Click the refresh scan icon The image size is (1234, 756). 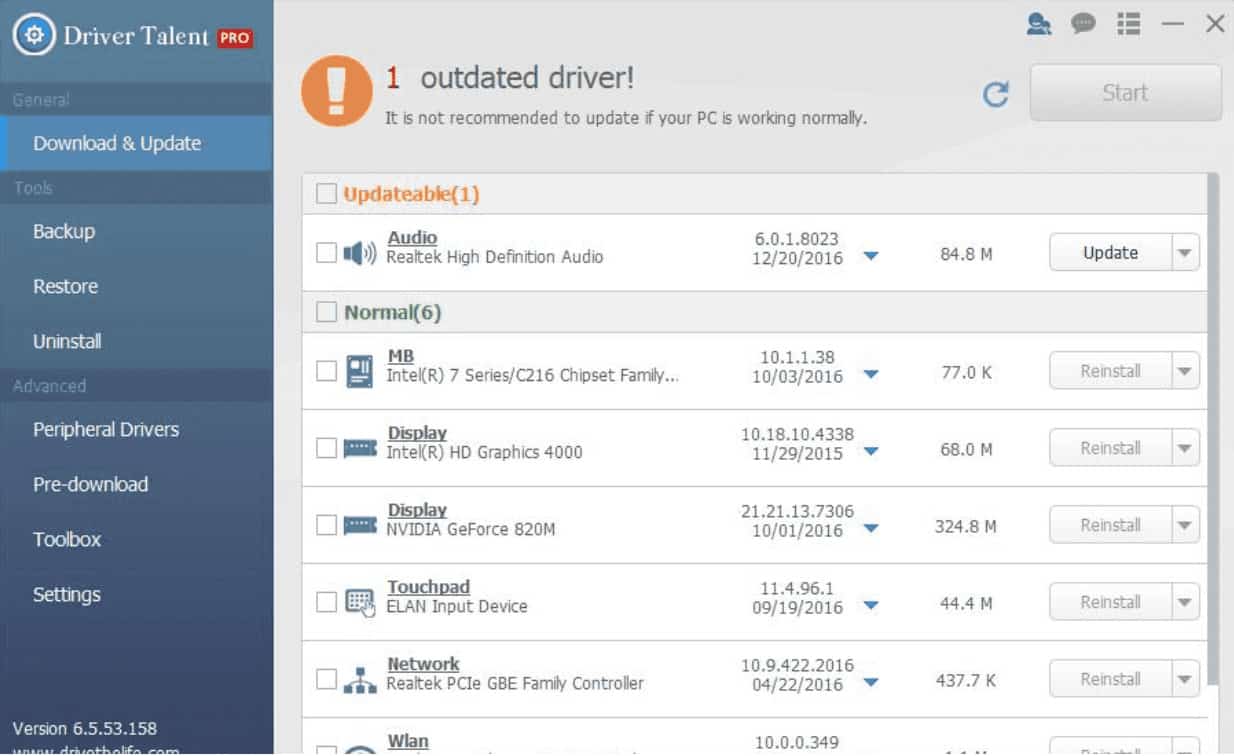coord(995,94)
